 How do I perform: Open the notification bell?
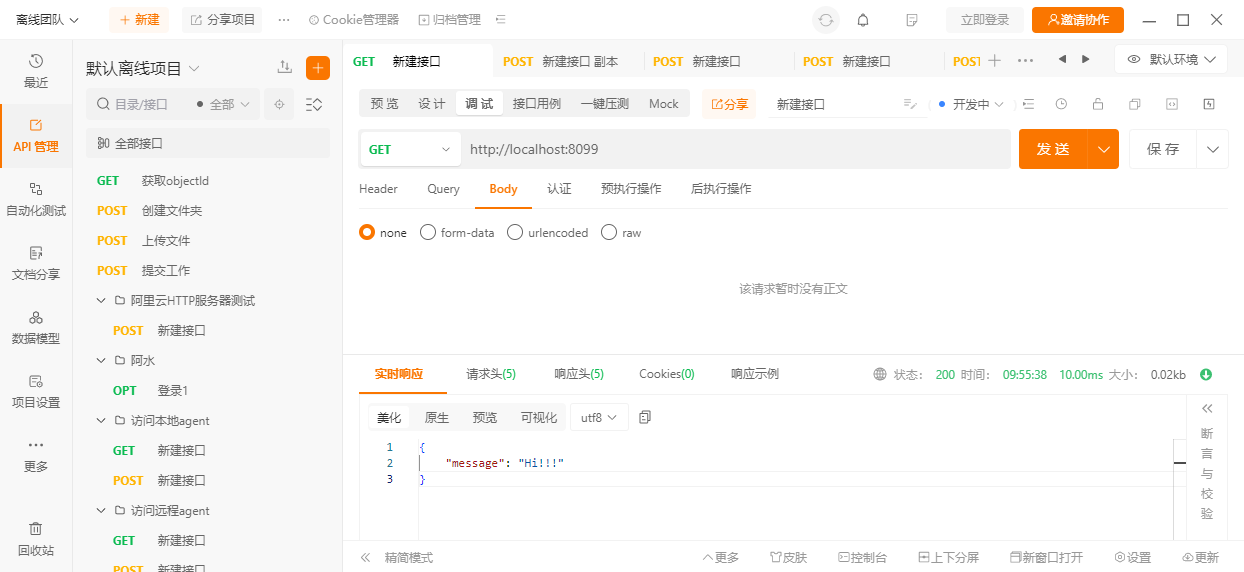pos(863,20)
